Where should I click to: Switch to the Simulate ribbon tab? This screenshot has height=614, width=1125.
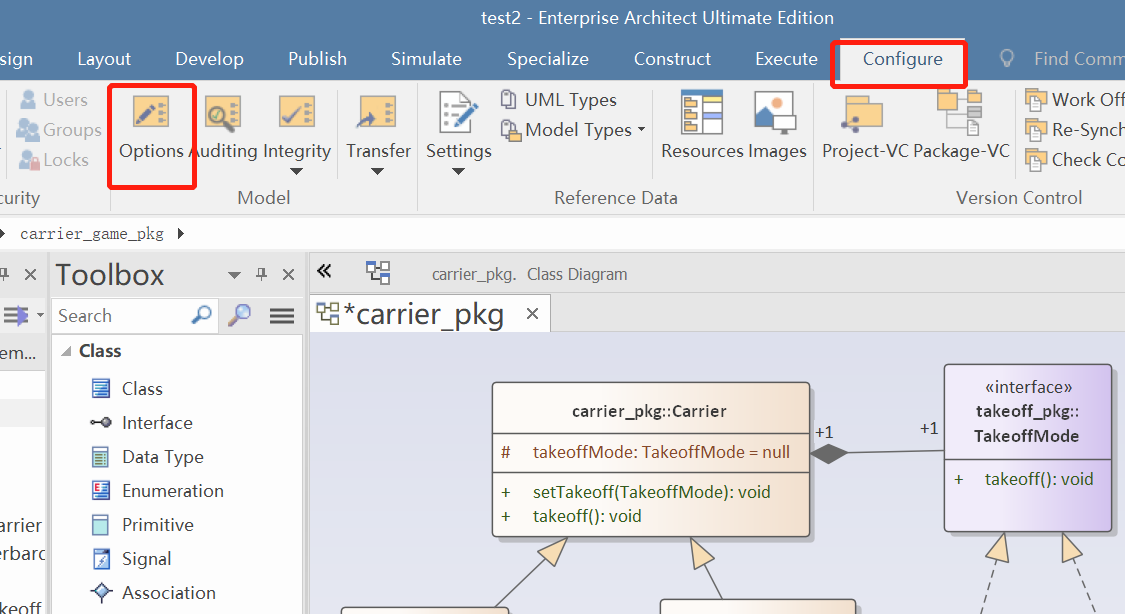[426, 59]
